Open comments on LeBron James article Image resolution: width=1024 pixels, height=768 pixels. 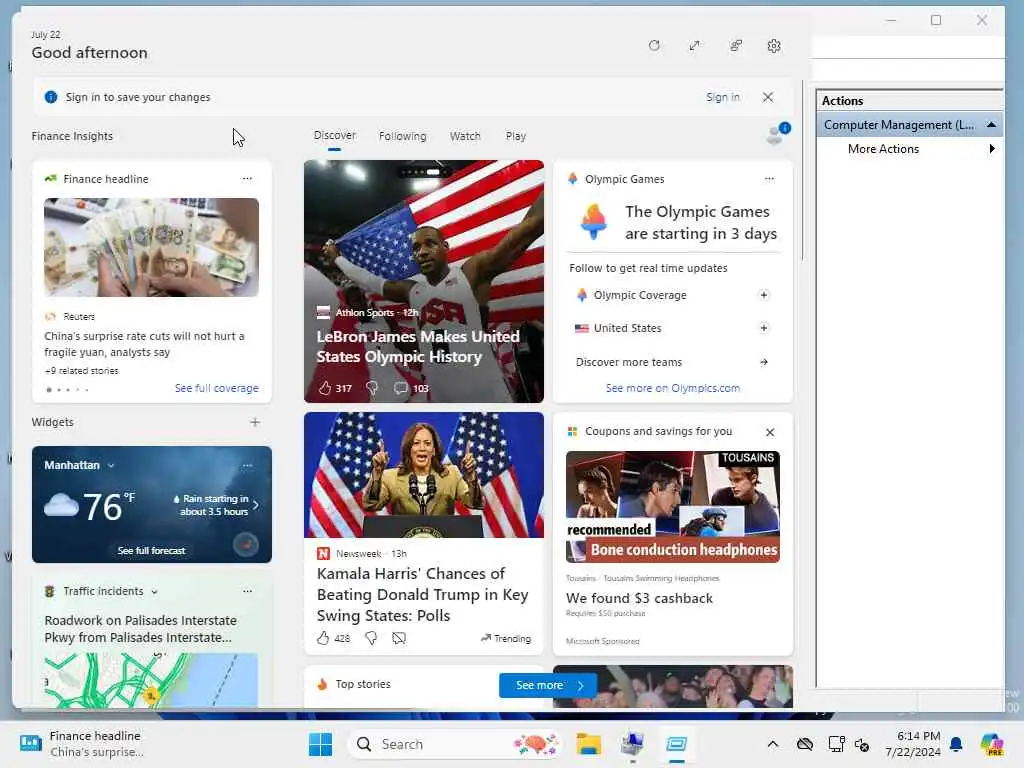click(x=400, y=388)
